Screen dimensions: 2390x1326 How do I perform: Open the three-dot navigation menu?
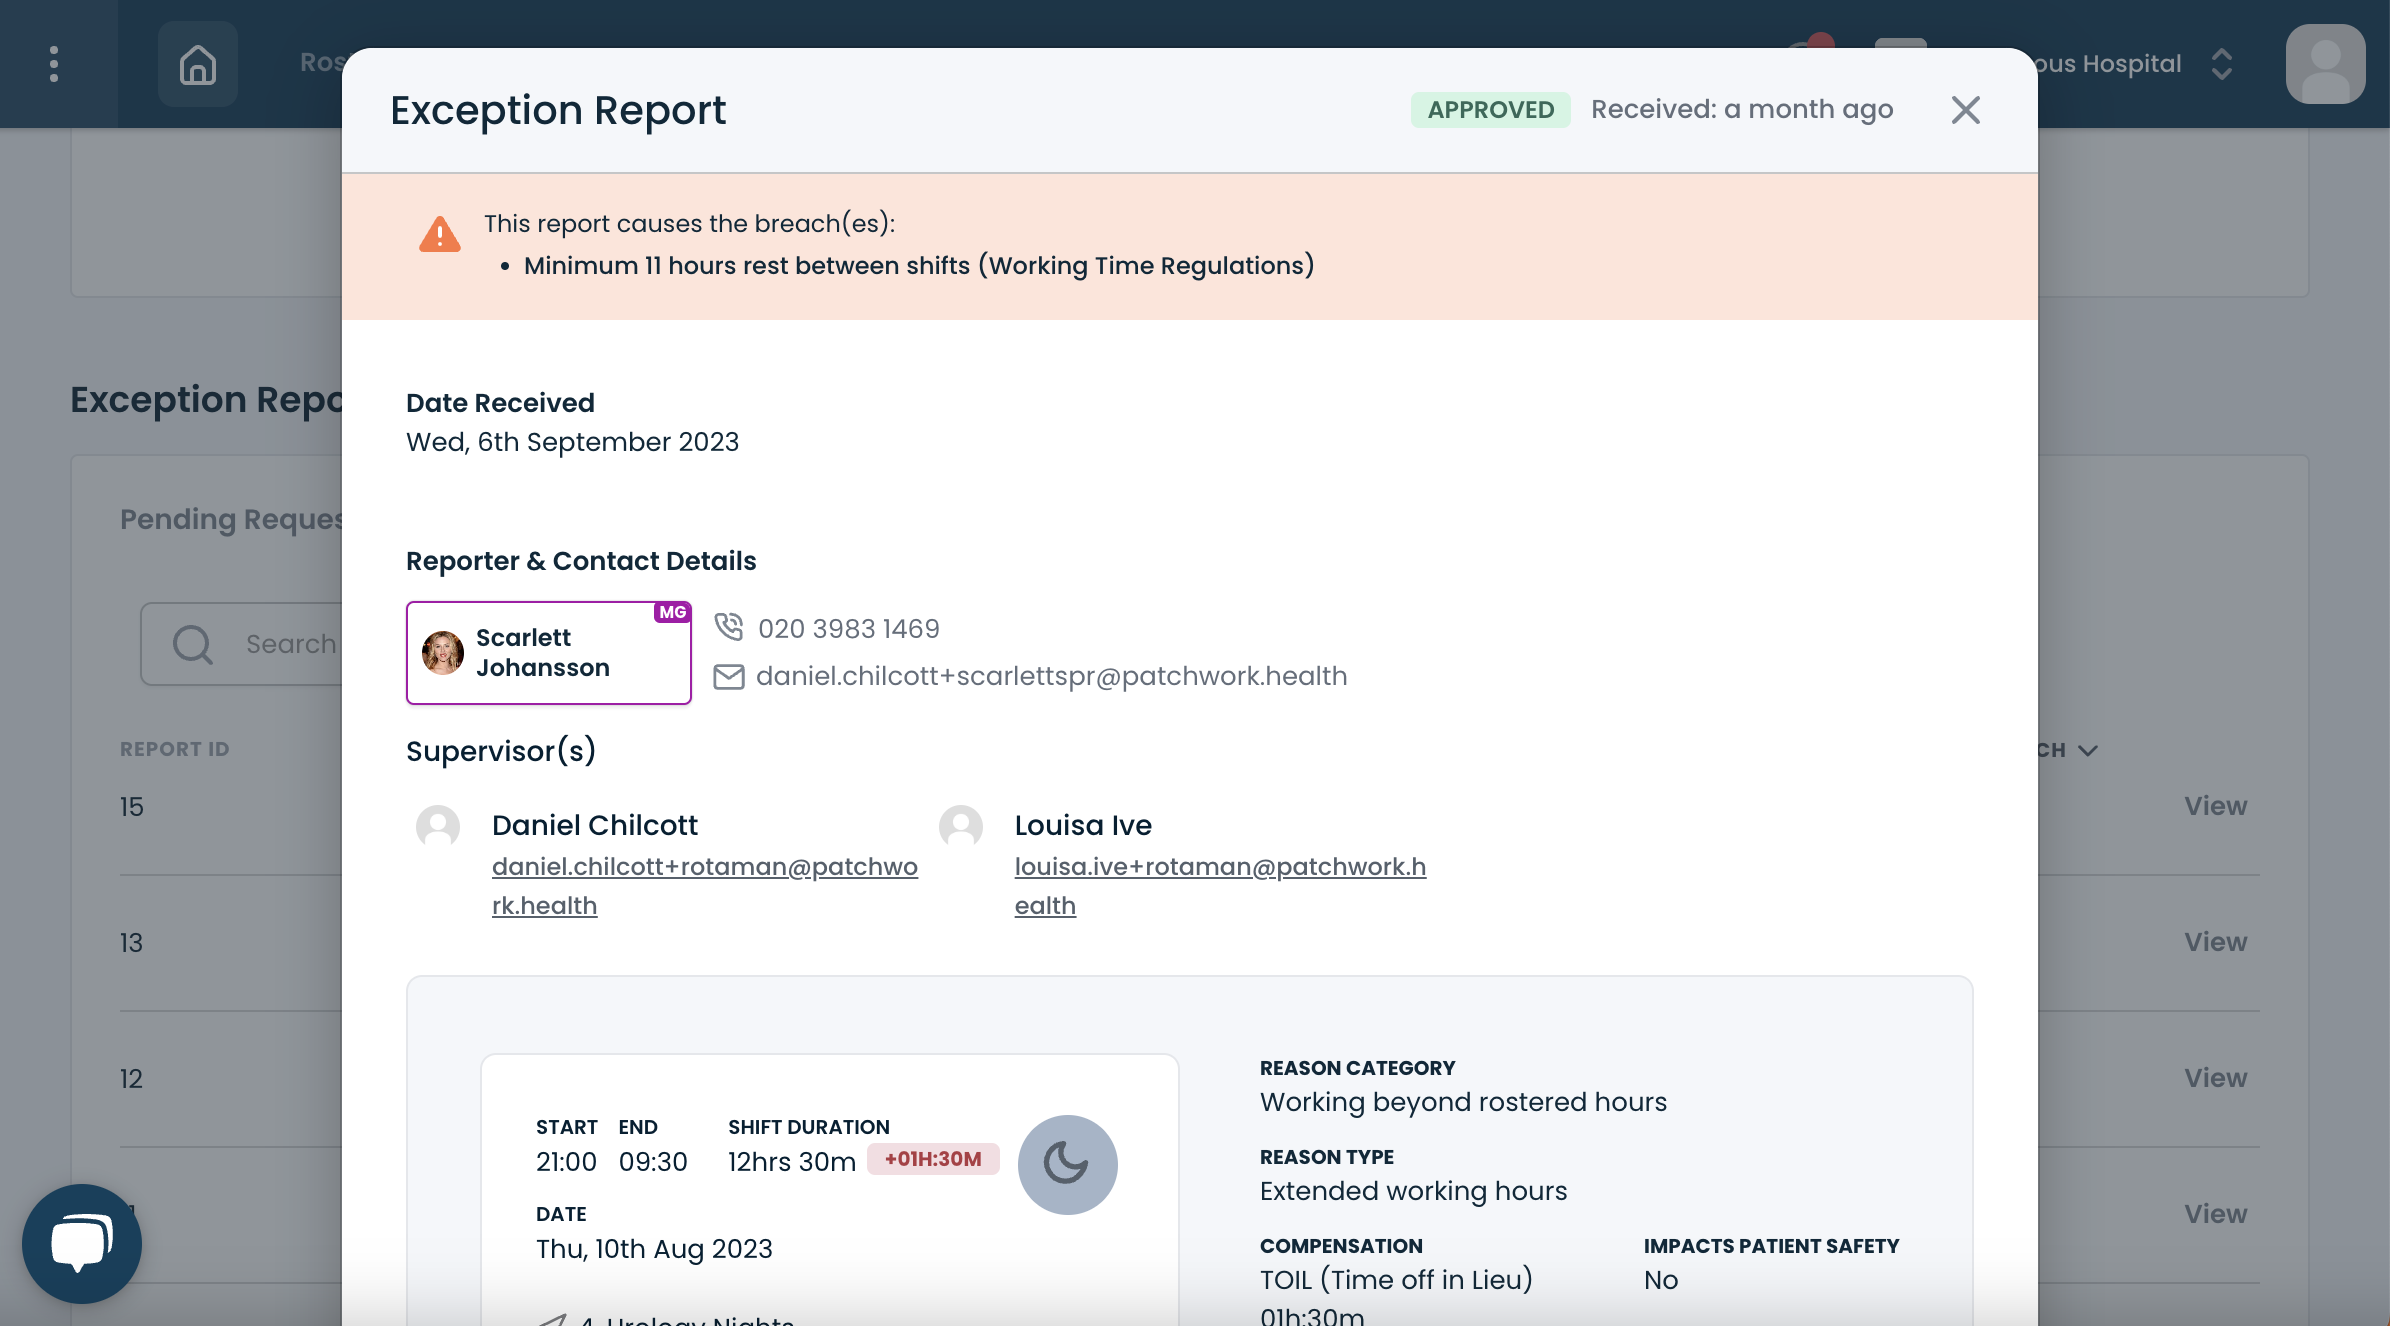[x=54, y=64]
